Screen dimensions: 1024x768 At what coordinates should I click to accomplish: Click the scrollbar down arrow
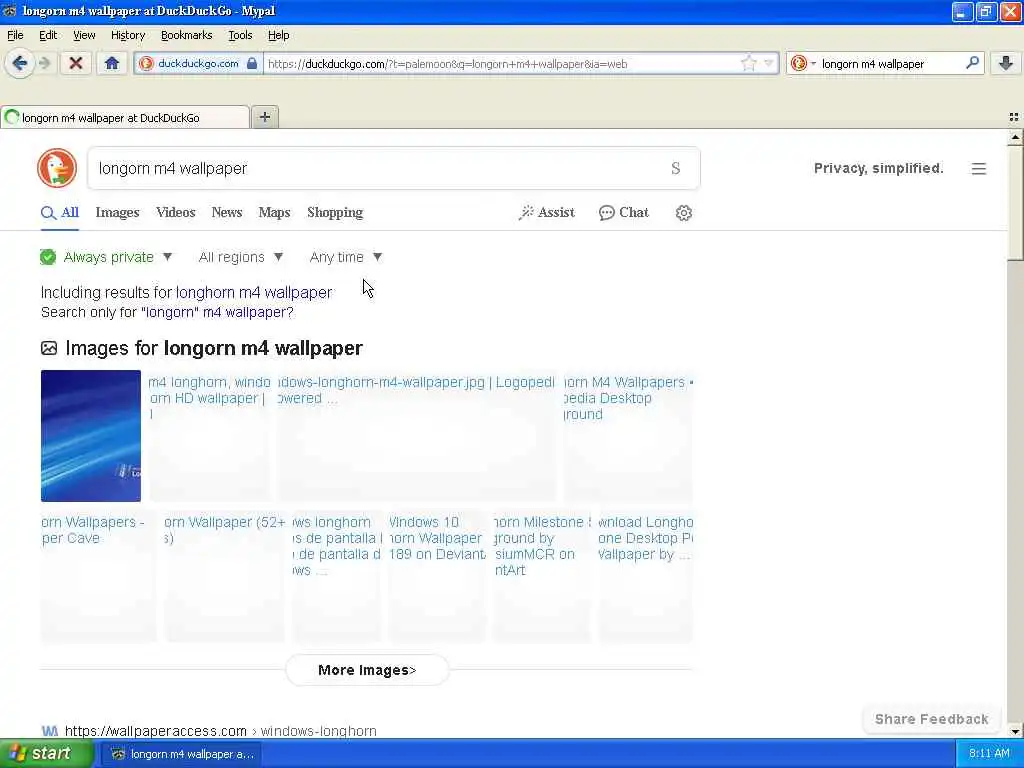(x=1015, y=731)
